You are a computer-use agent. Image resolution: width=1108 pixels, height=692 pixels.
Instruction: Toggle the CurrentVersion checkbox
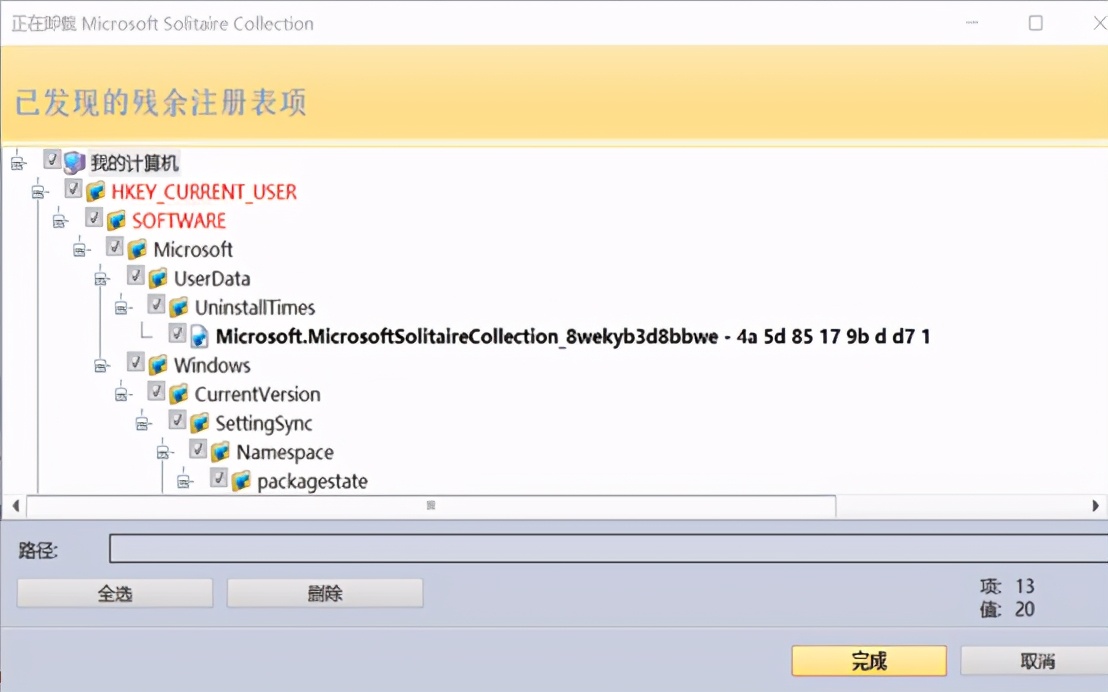coord(156,391)
